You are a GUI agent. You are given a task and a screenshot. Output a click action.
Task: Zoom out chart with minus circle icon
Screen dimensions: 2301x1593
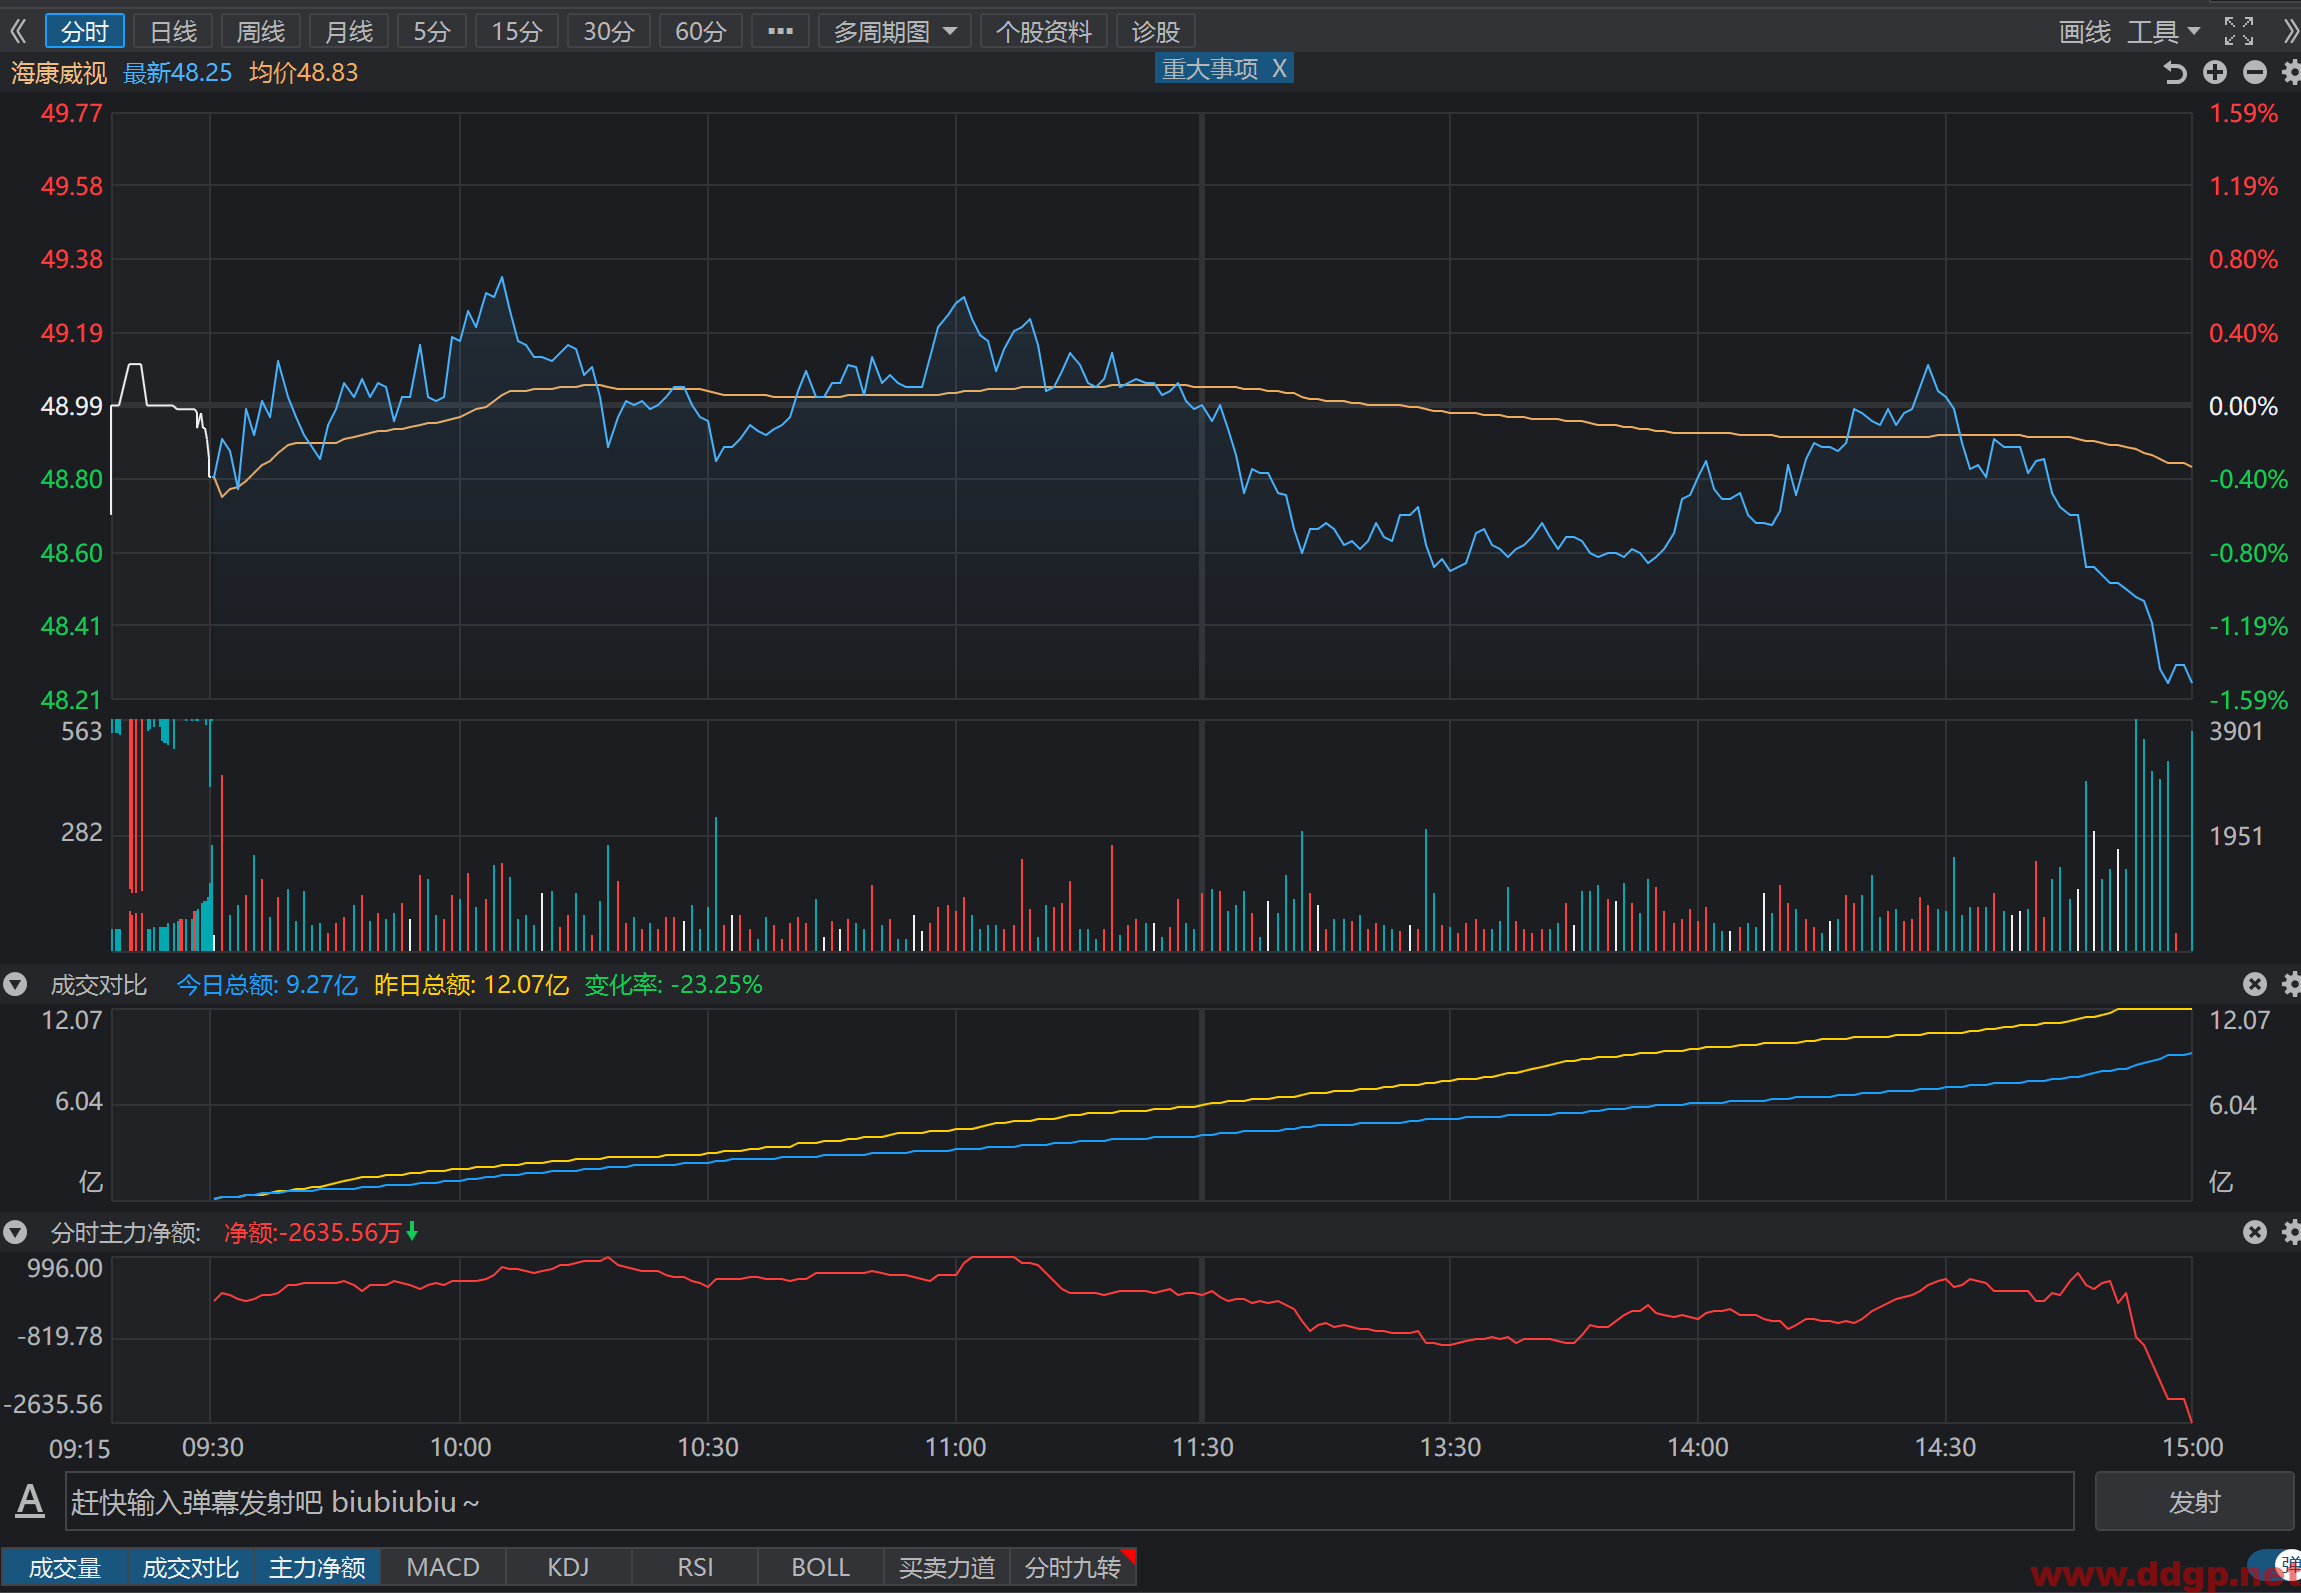click(x=2254, y=72)
